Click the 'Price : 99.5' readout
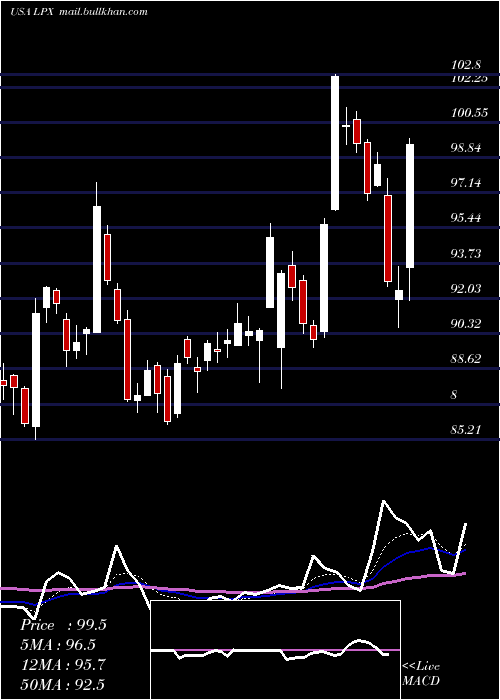This screenshot has height=700, width=500. coord(63,625)
